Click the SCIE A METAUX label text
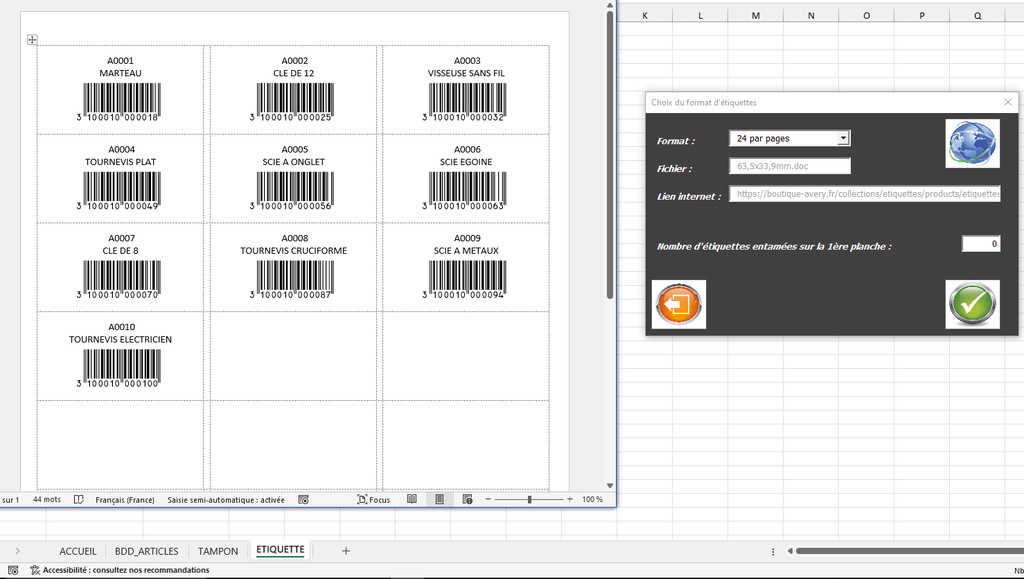Viewport: 1024px width, 579px height. click(466, 251)
